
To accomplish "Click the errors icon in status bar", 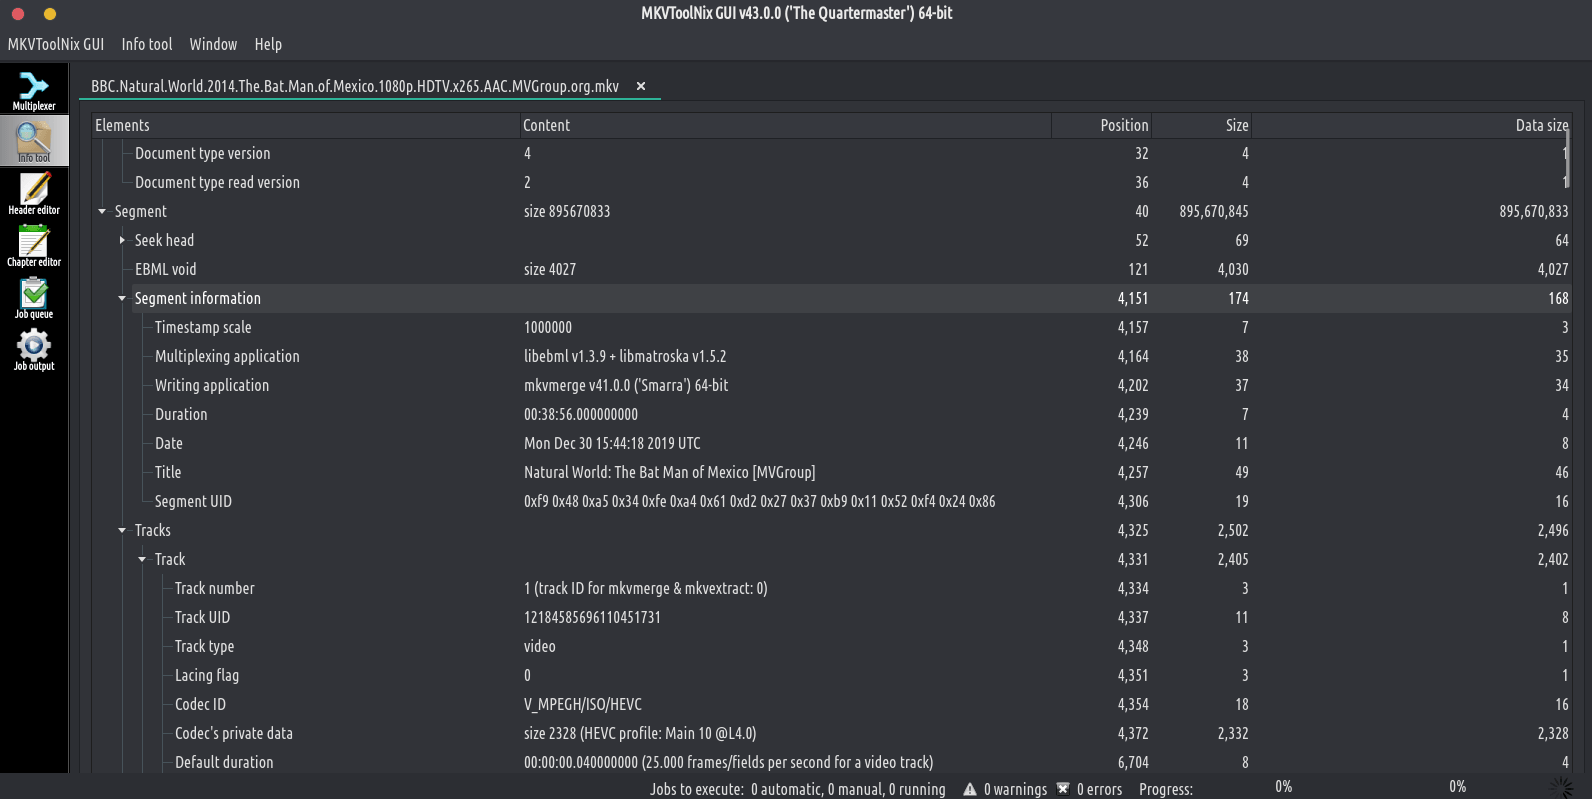I will pos(1063,789).
